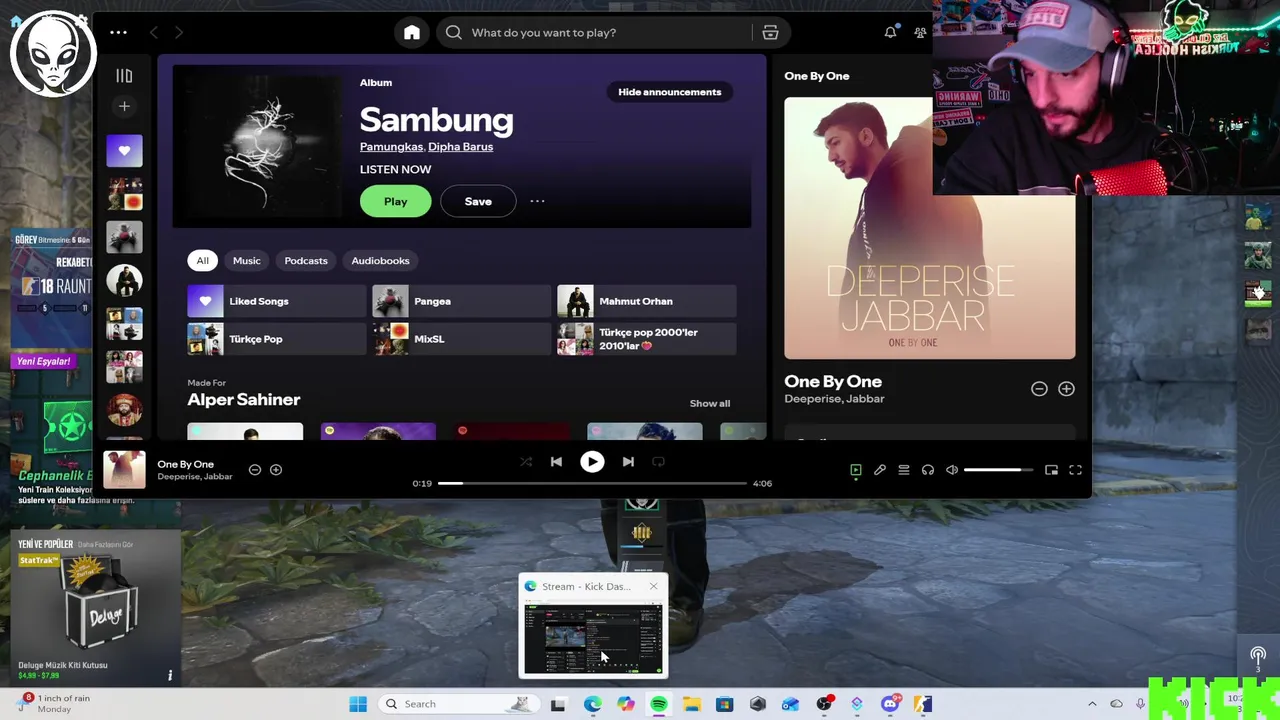Open the play queue

click(x=904, y=470)
